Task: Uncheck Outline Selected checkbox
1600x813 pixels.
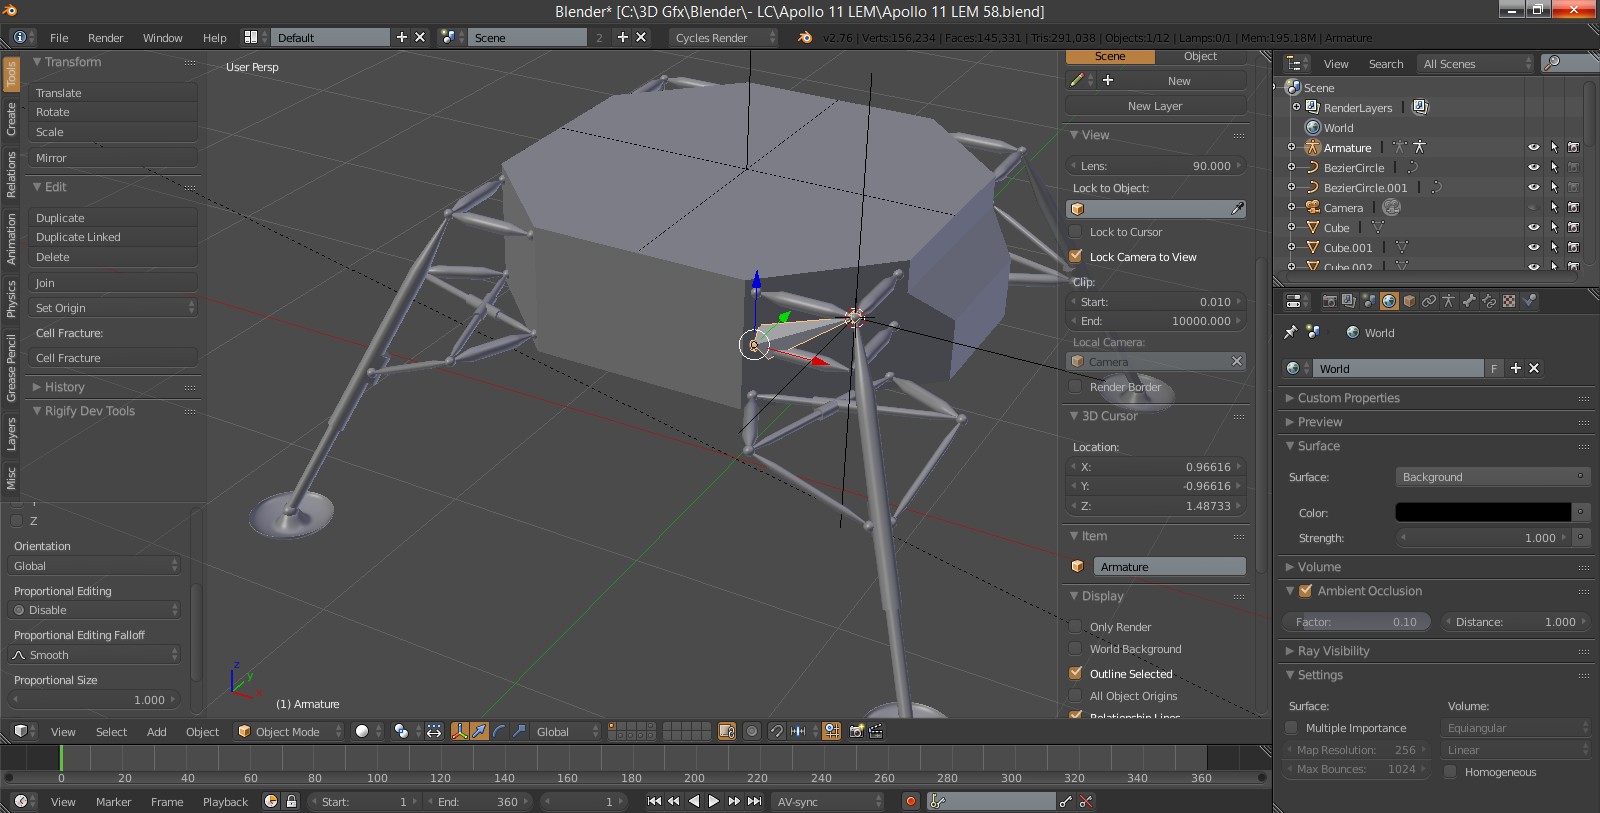Action: pos(1076,674)
